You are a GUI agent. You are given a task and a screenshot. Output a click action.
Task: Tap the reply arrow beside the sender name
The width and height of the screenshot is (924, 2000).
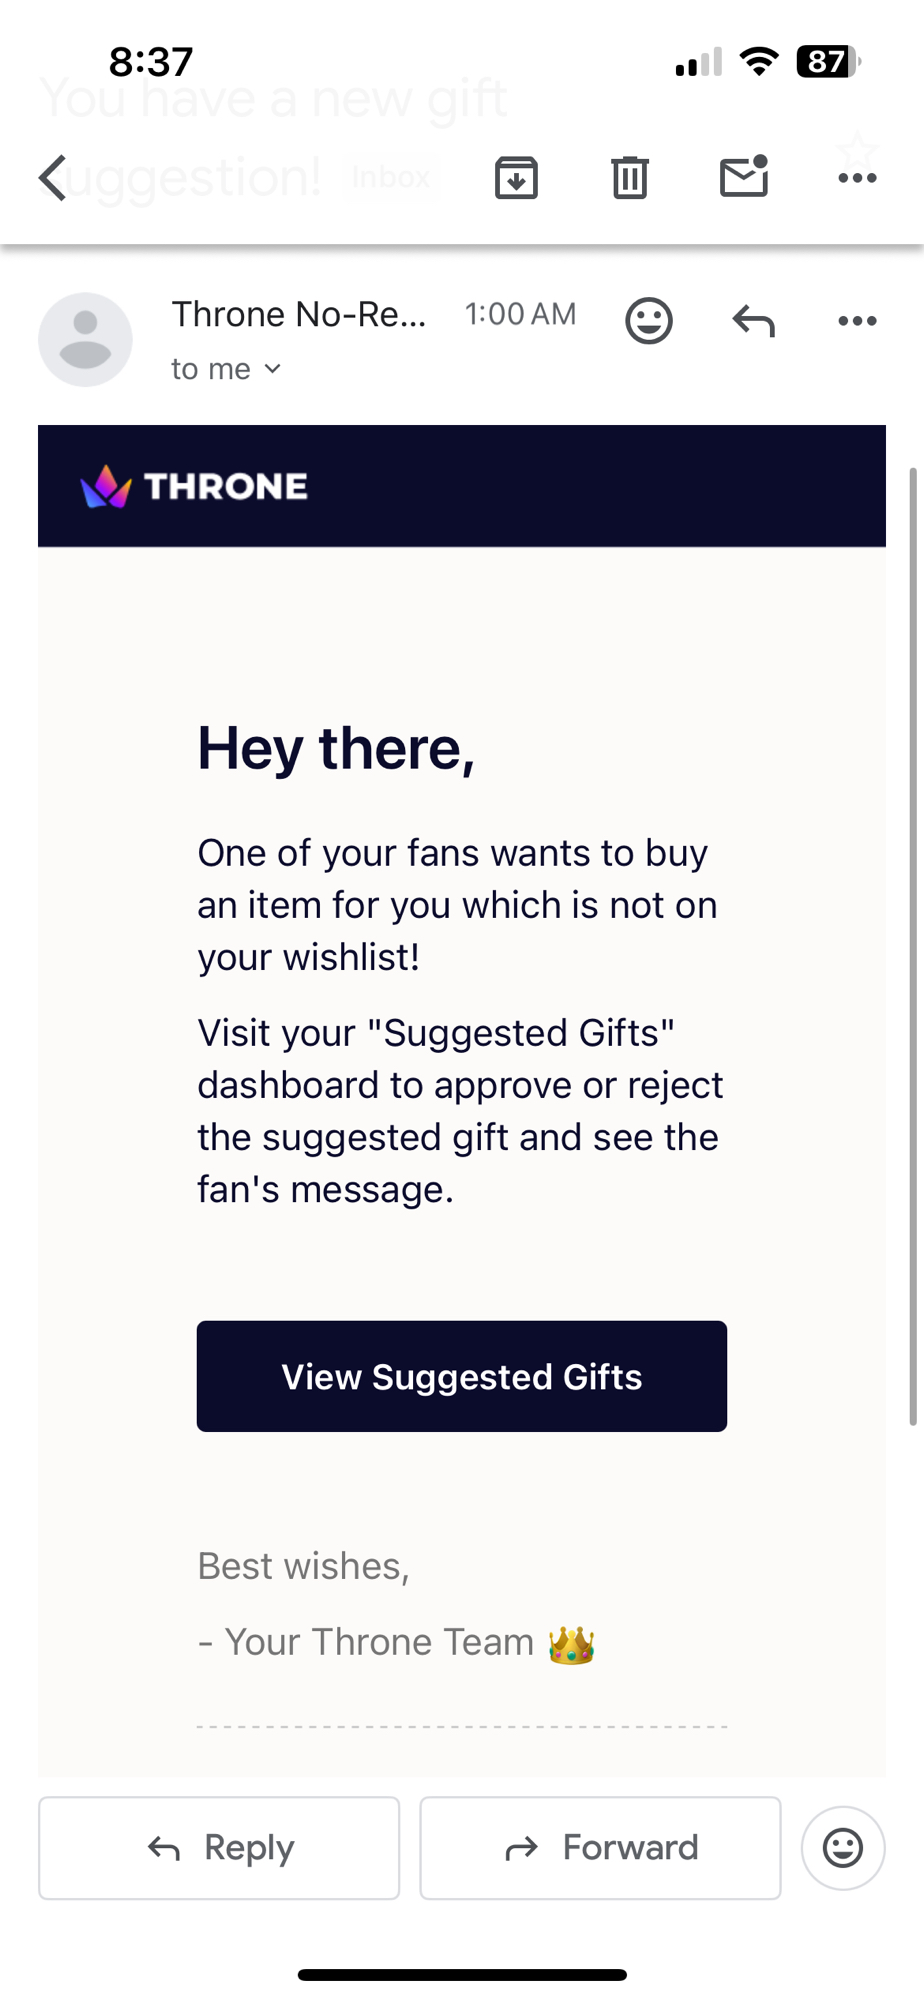[753, 321]
